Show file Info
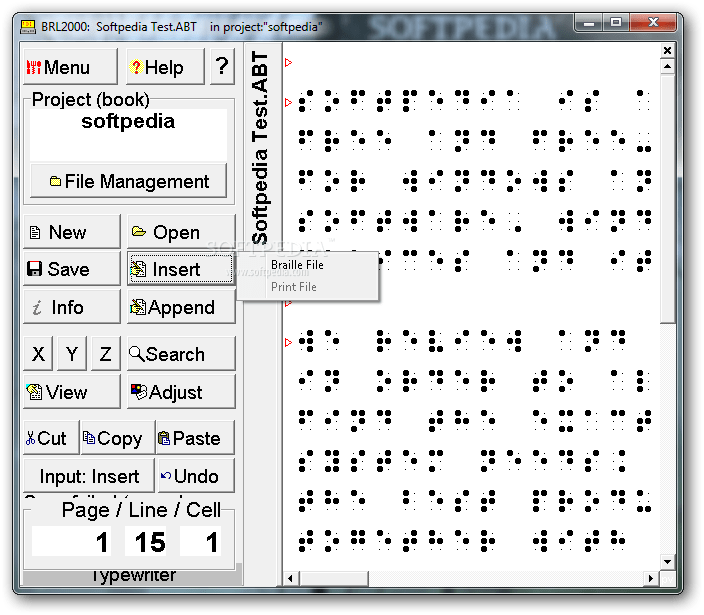This screenshot has width=704, height=615. click(x=72, y=307)
